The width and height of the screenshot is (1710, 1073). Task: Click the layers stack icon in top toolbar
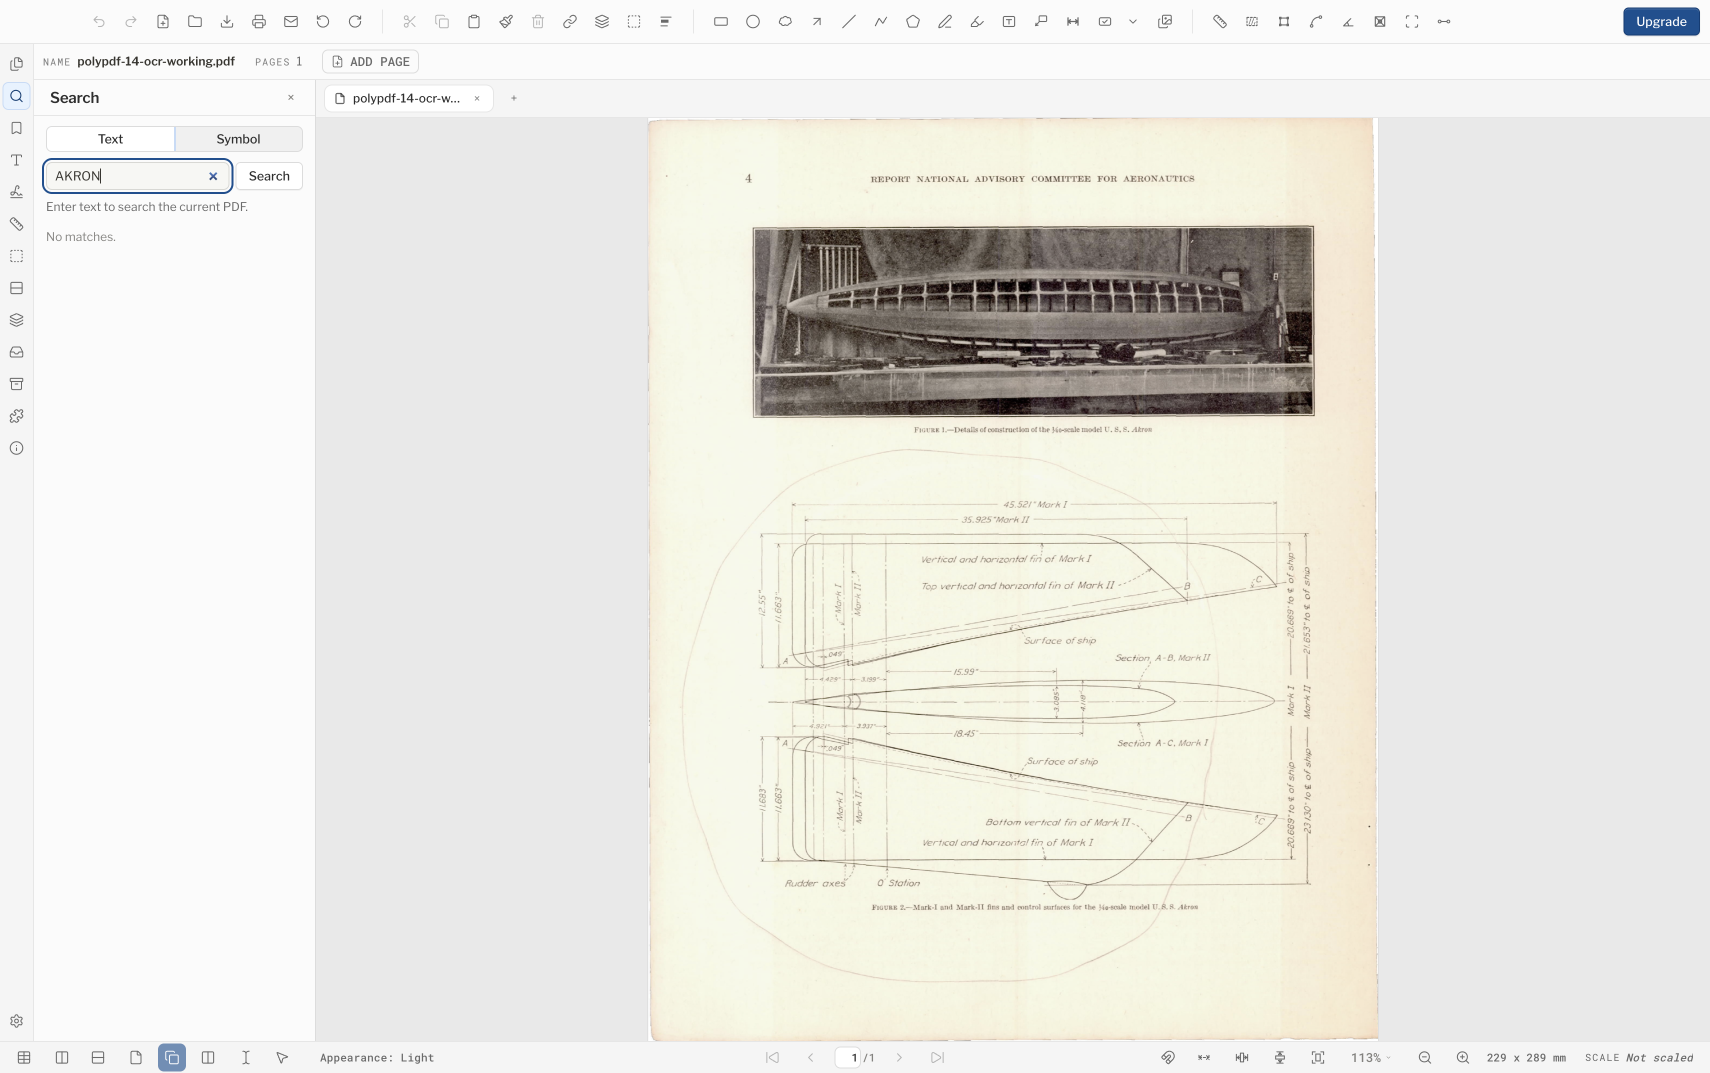[602, 21]
